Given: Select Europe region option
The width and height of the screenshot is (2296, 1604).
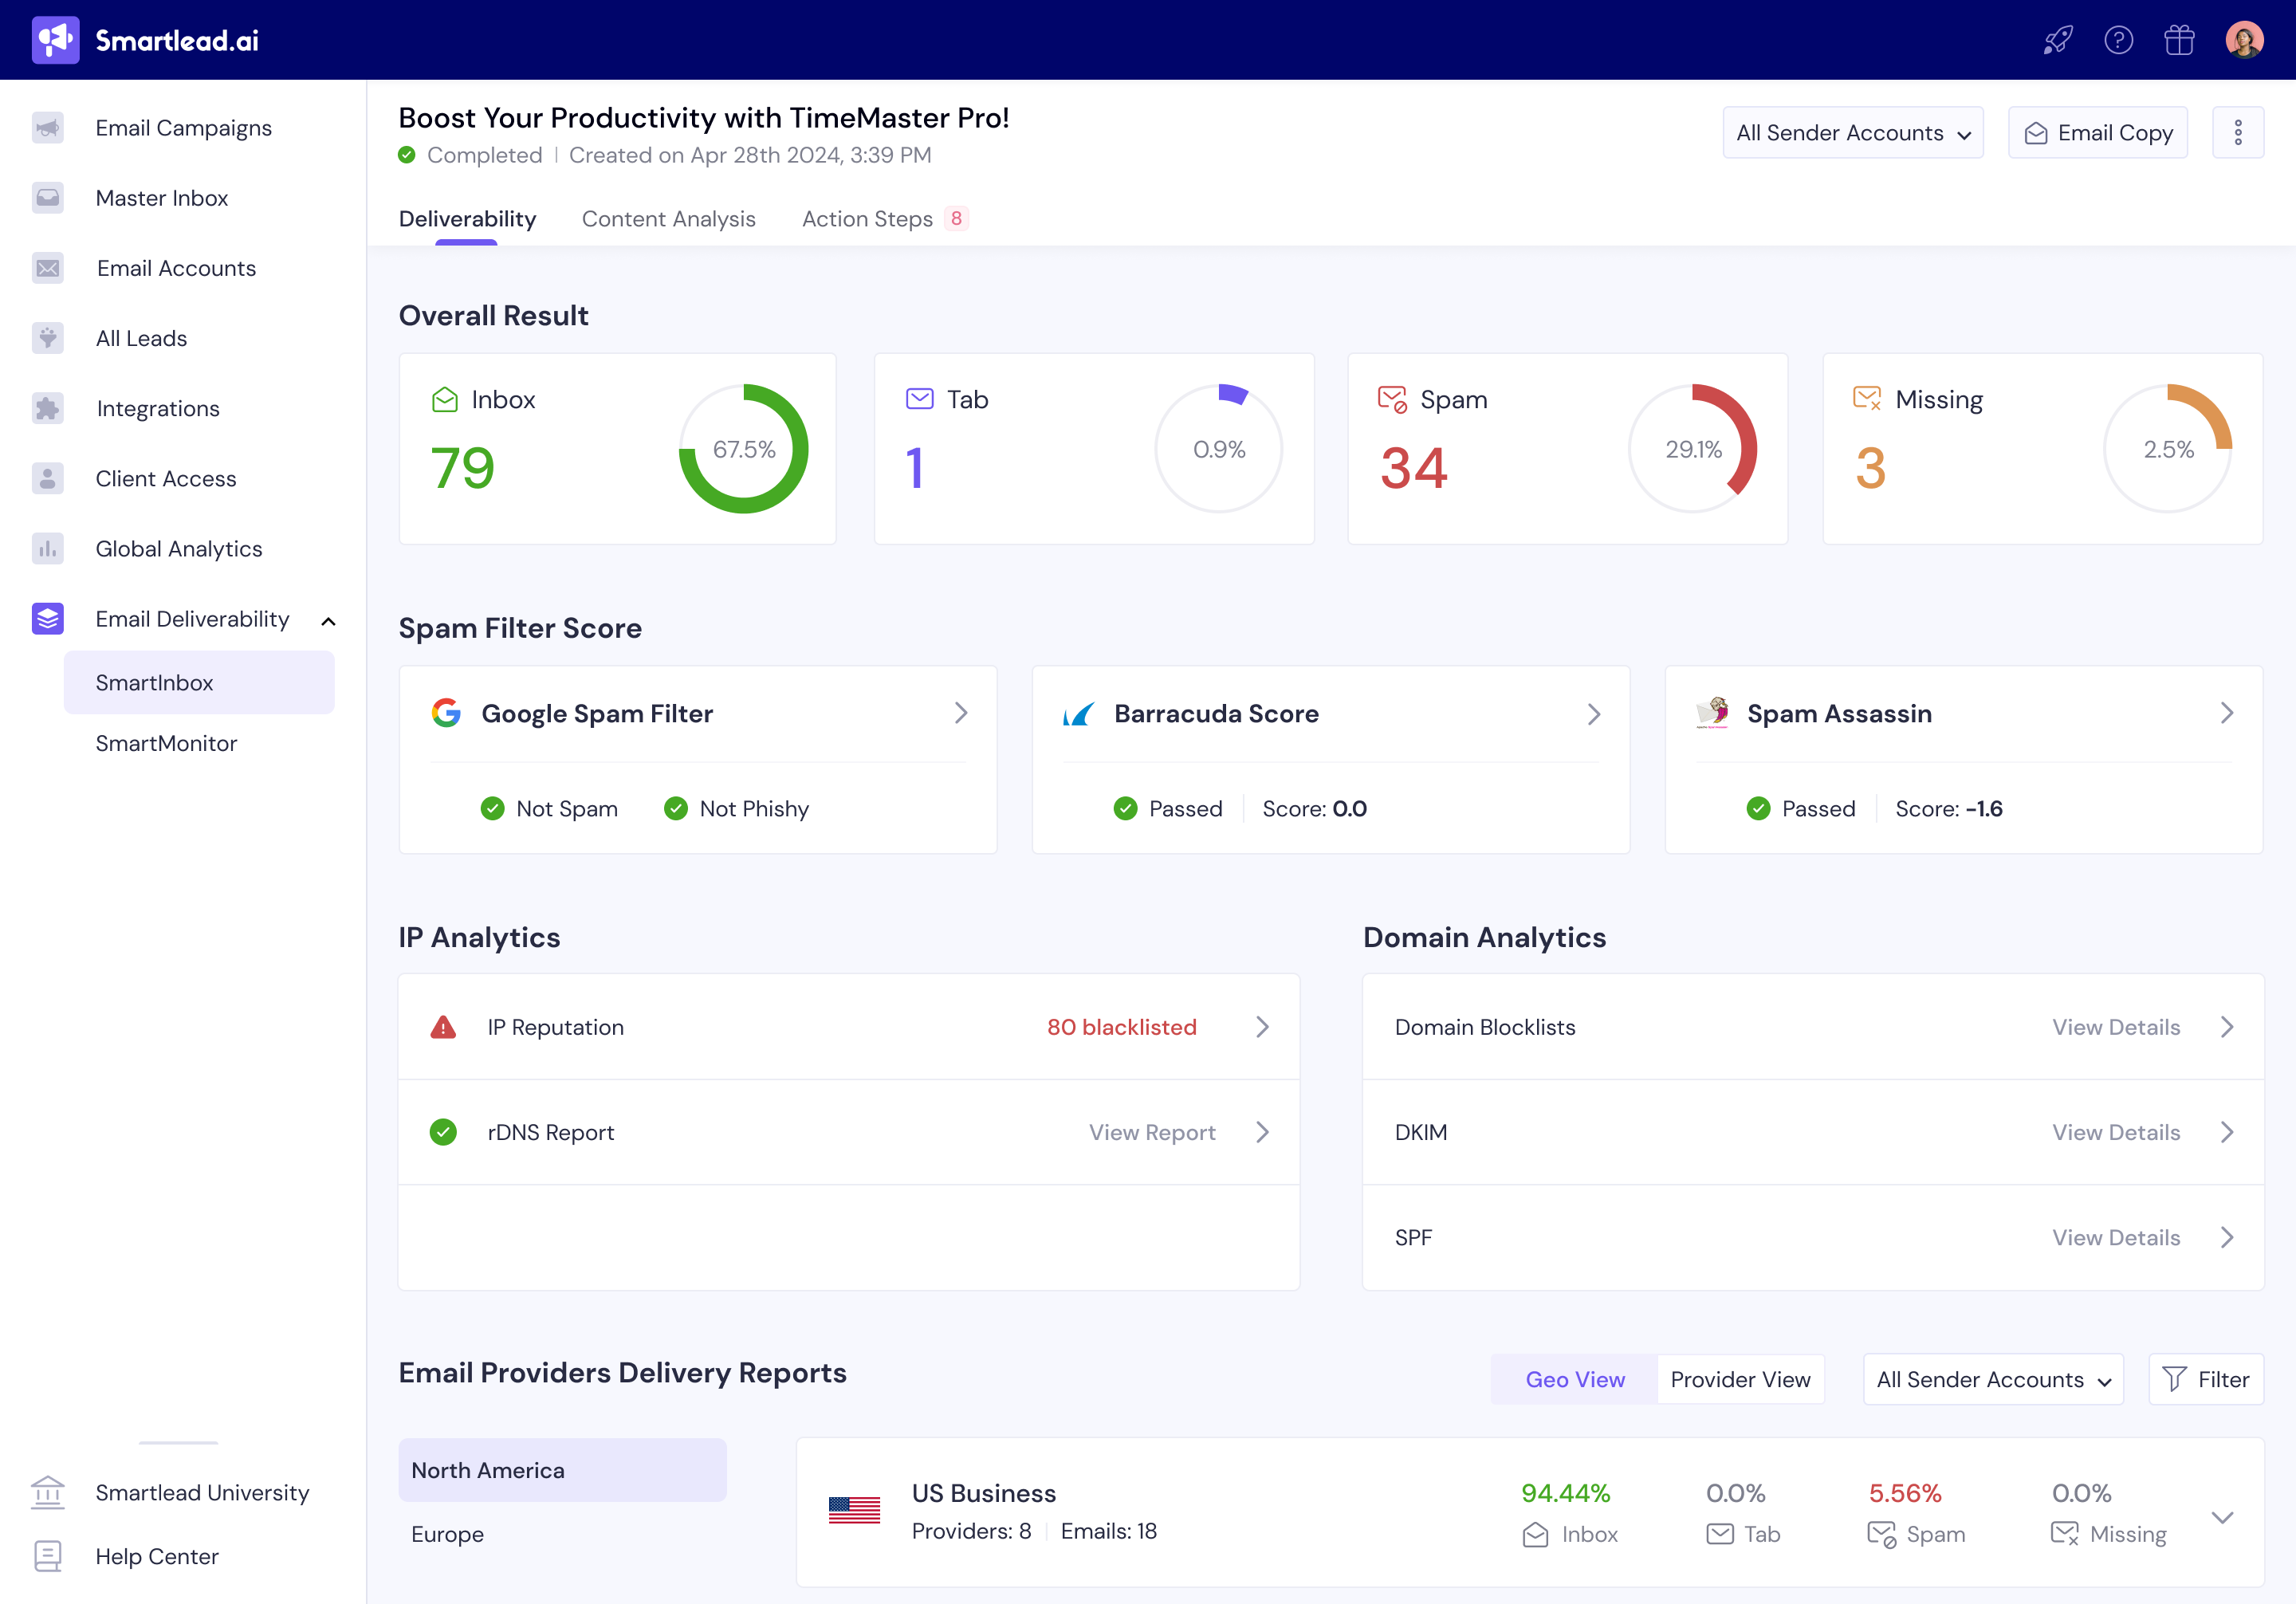Looking at the screenshot, I should (447, 1534).
